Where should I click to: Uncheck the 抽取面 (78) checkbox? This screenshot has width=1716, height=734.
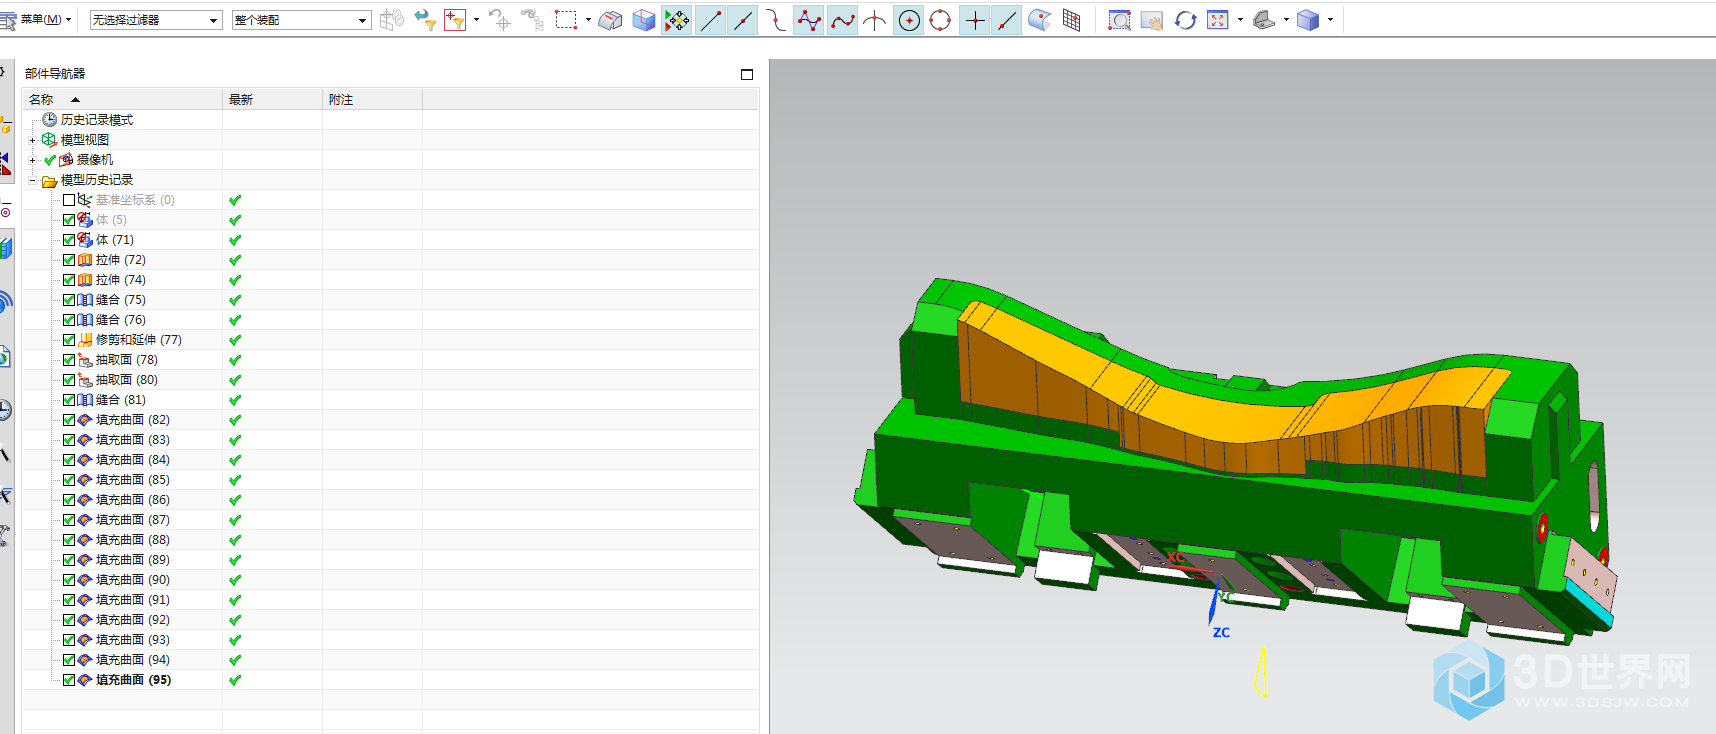(x=69, y=360)
